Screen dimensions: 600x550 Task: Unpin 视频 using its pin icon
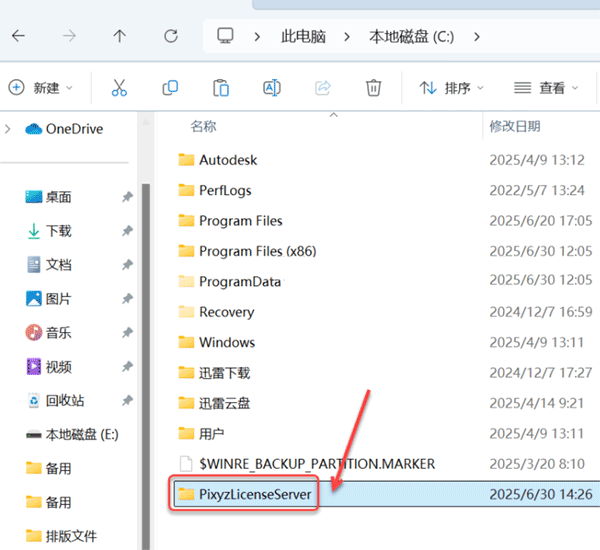point(127,366)
